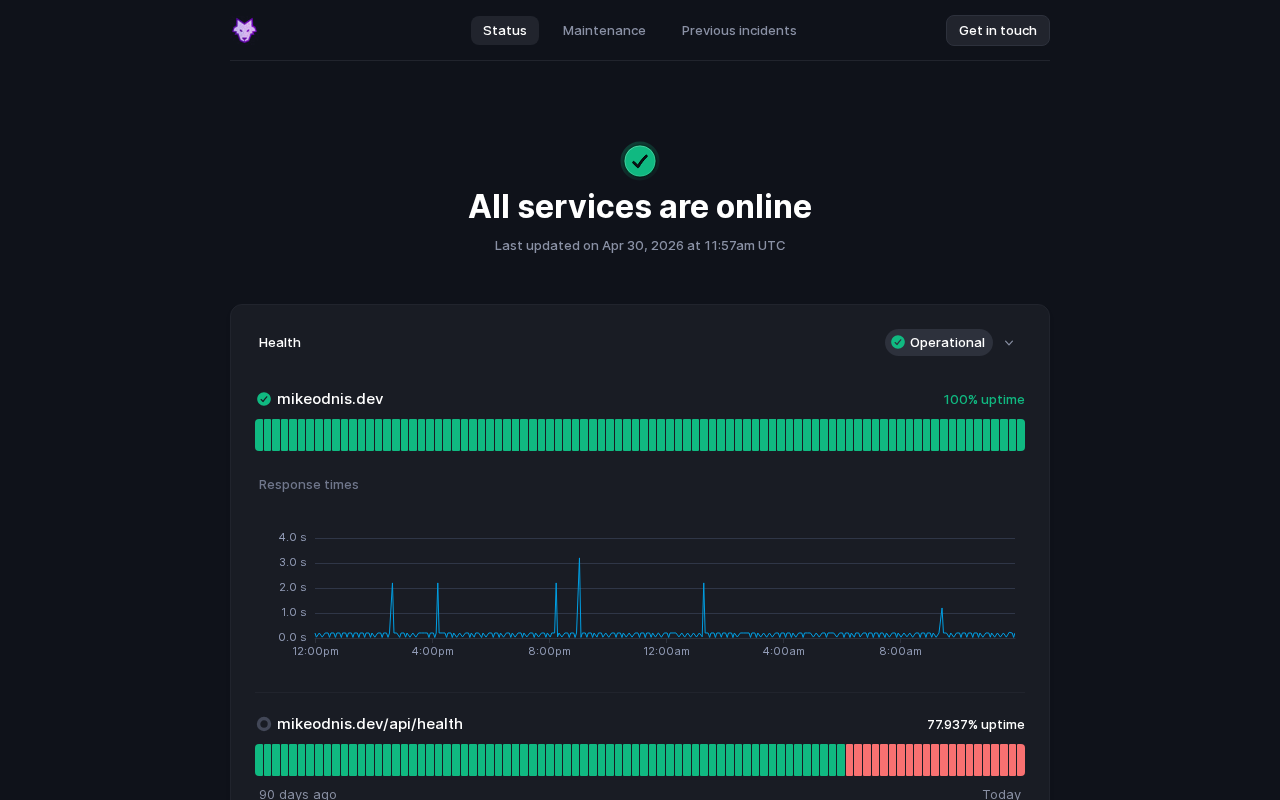Click the large green checkmark status icon
This screenshot has height=800, width=1280.
pyautogui.click(x=640, y=160)
